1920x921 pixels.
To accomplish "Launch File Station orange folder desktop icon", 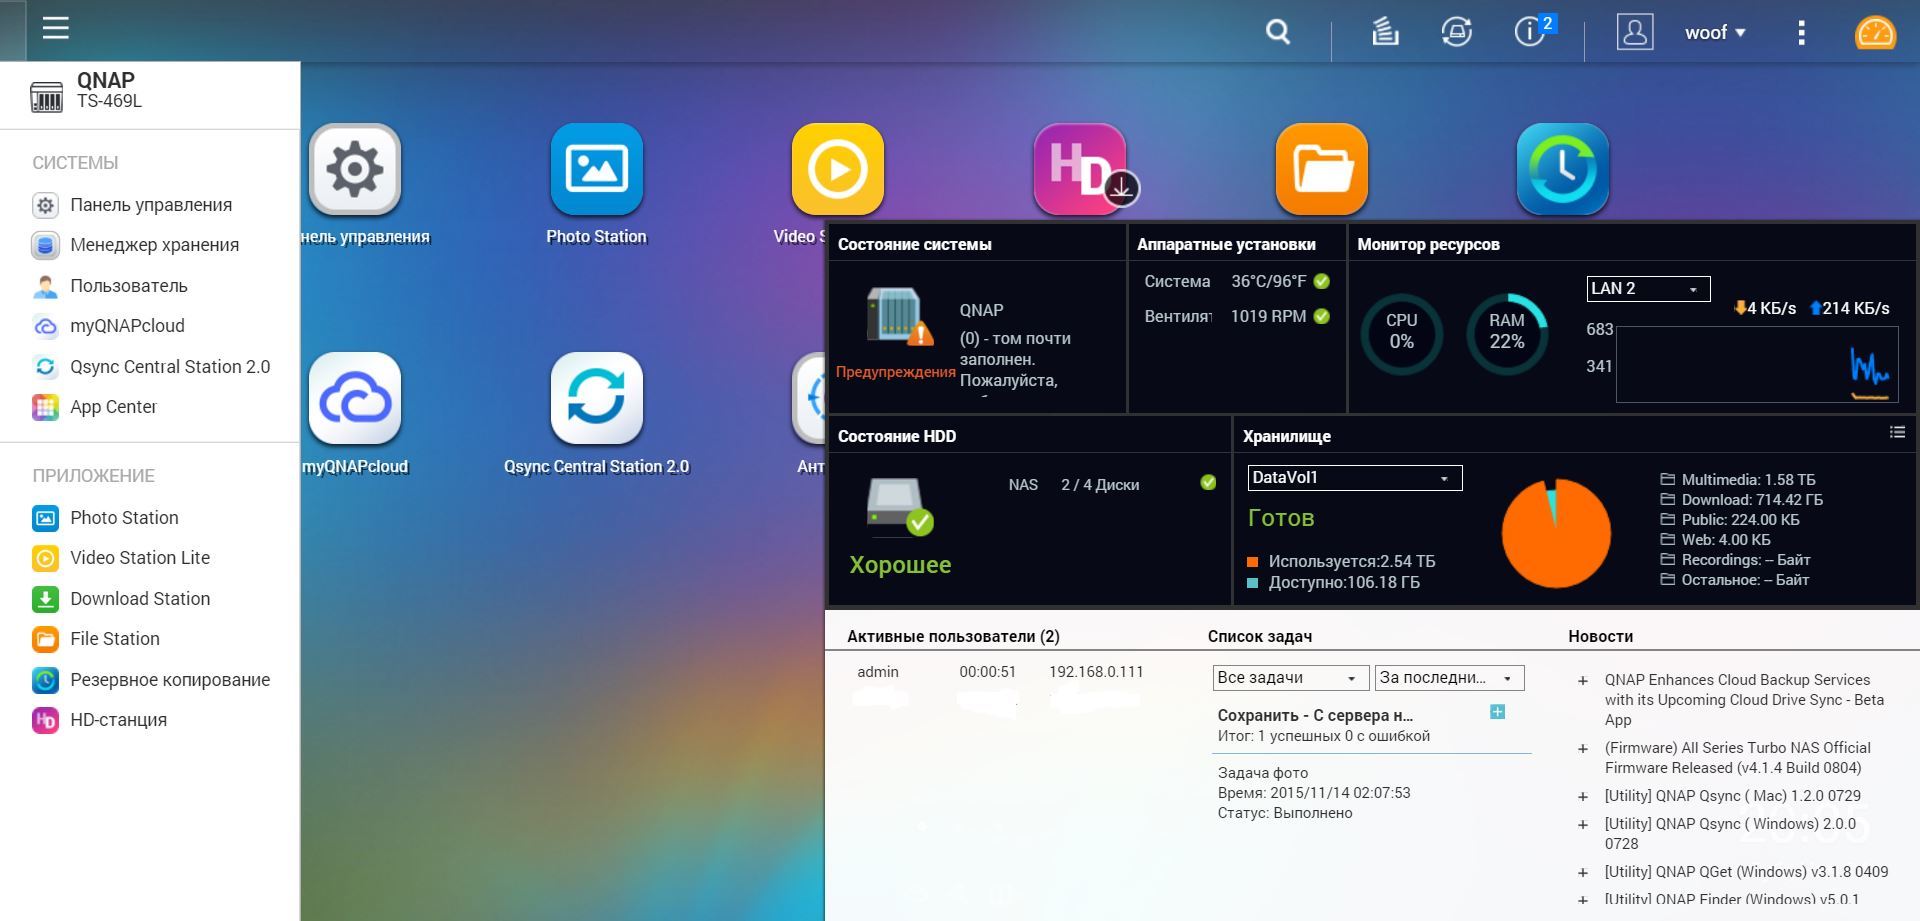I will [1322, 169].
